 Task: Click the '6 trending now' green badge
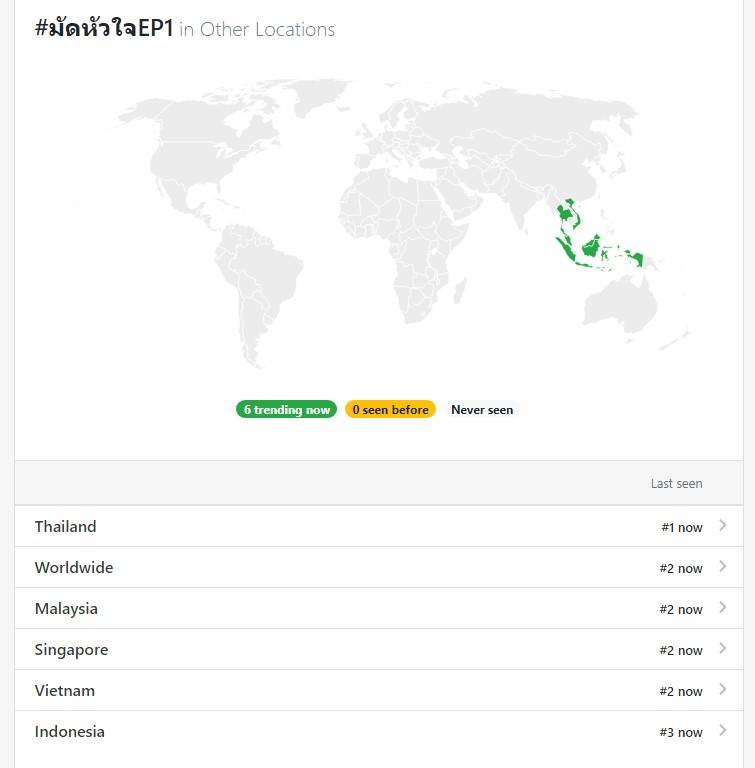pyautogui.click(x=286, y=410)
